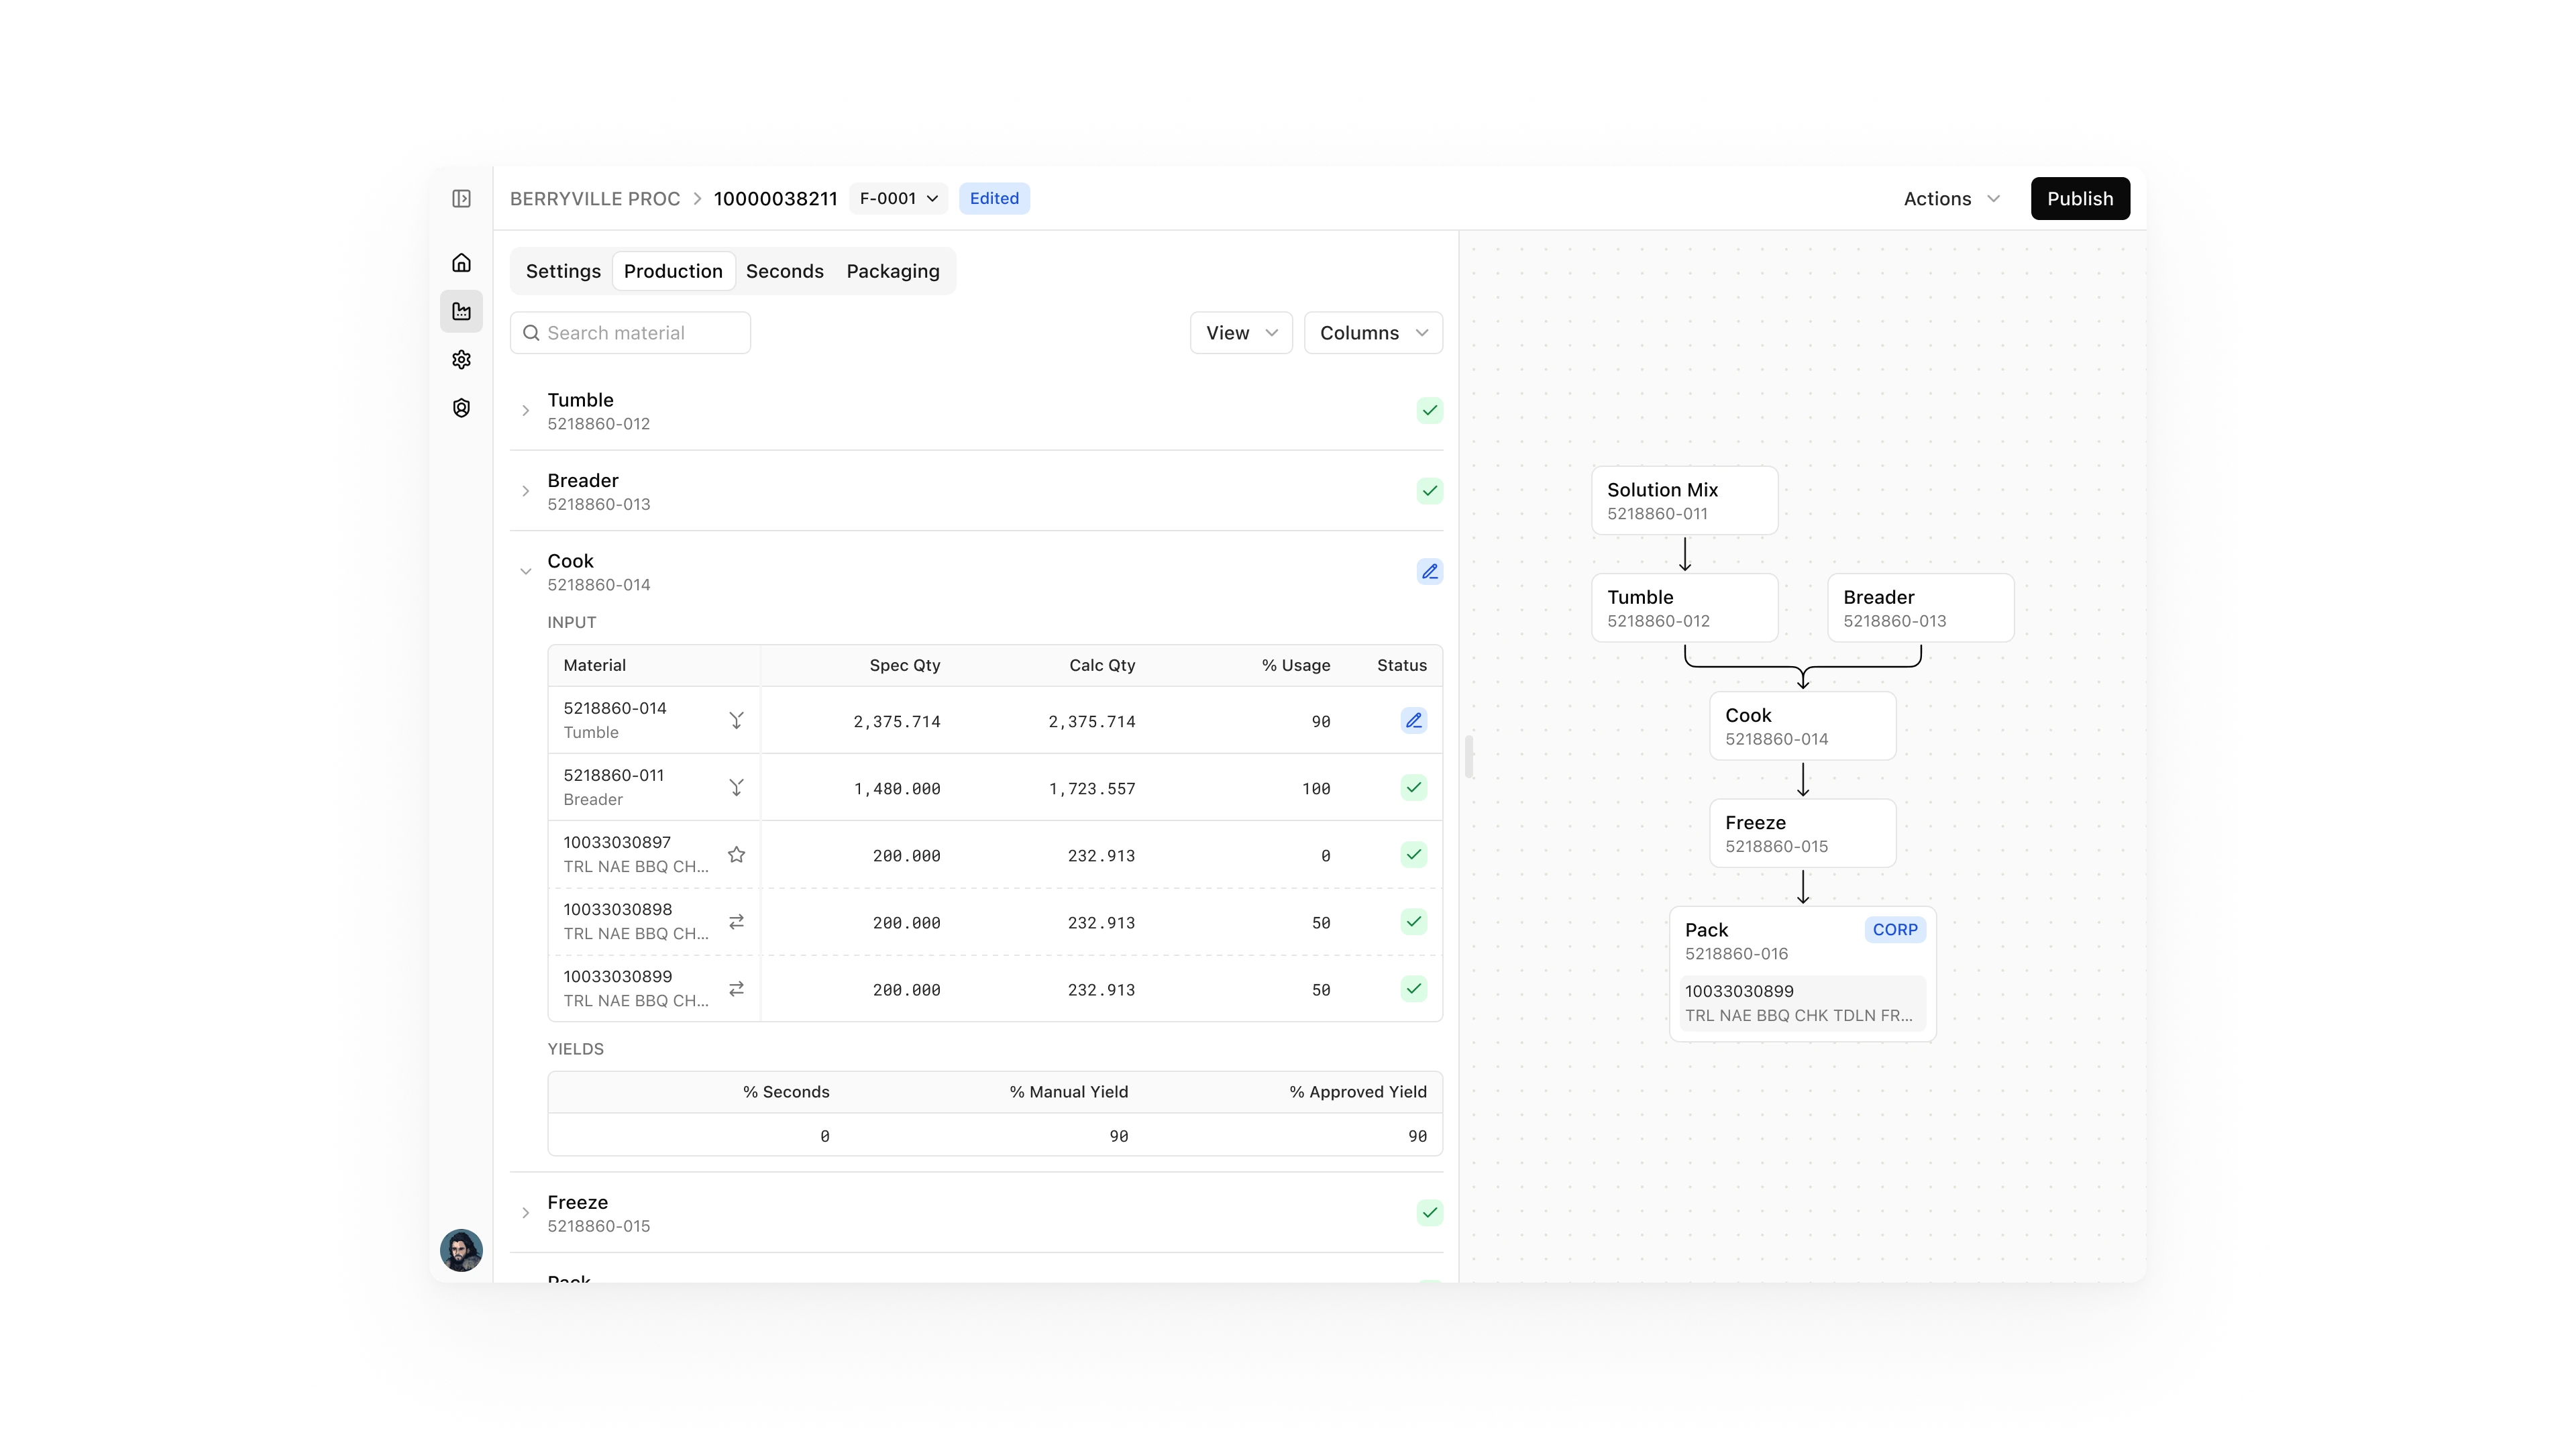Open the View dropdown
Image resolution: width=2576 pixels, height=1449 pixels.
coord(1240,333)
